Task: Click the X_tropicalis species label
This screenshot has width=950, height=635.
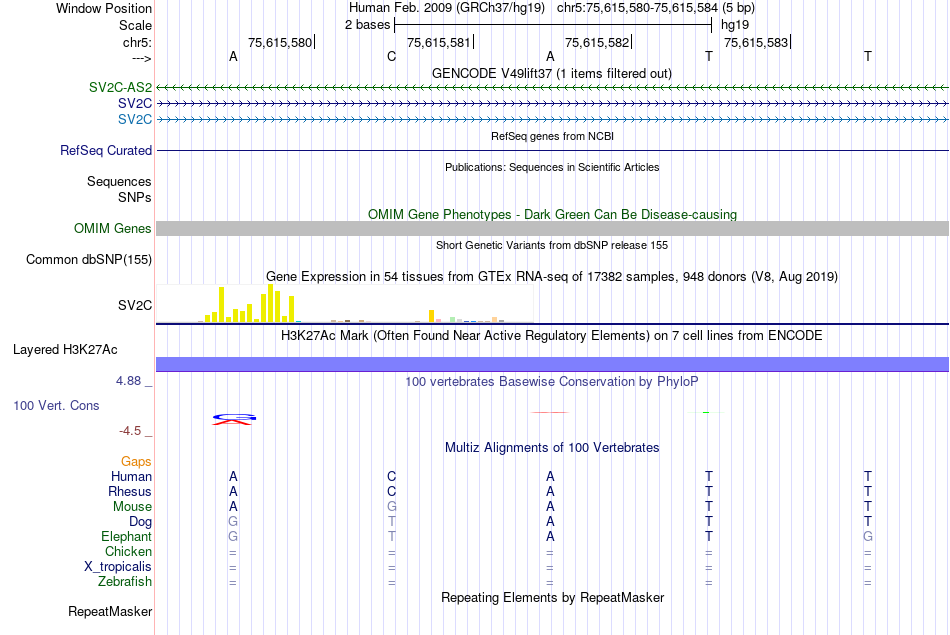Action: [x=118, y=567]
